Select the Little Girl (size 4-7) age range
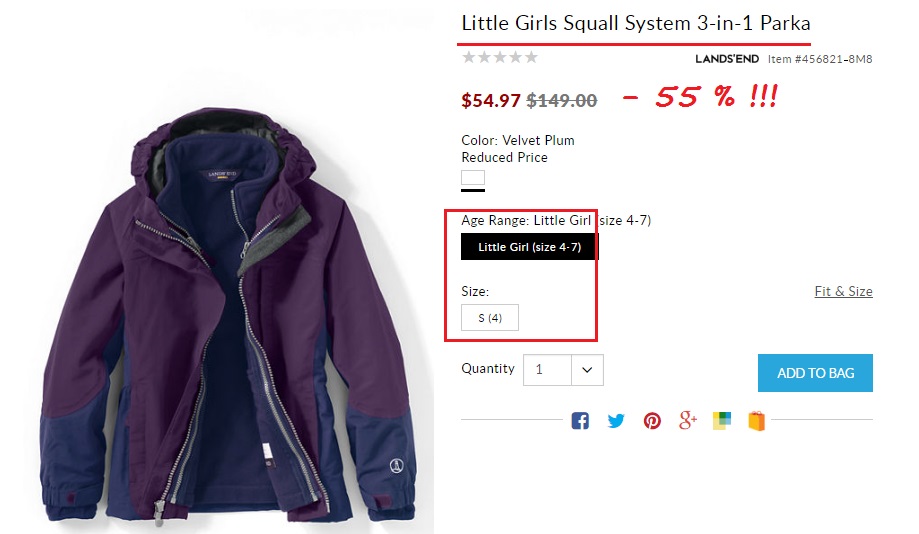The height and width of the screenshot is (534, 919). point(529,247)
